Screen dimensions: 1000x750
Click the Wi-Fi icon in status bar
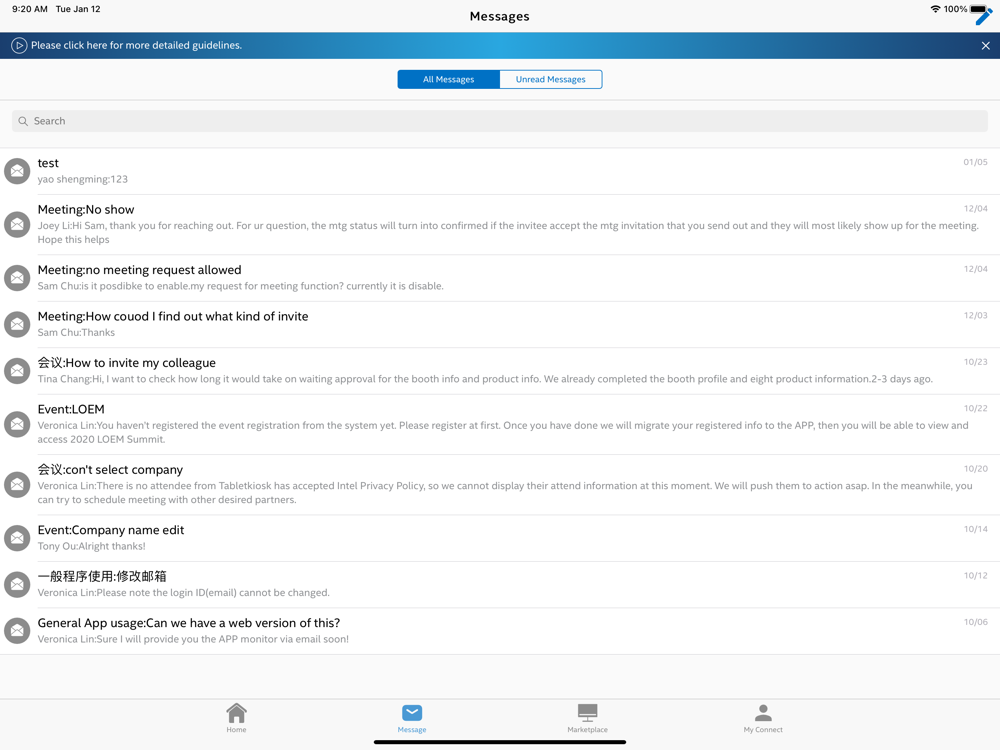[x=935, y=9]
